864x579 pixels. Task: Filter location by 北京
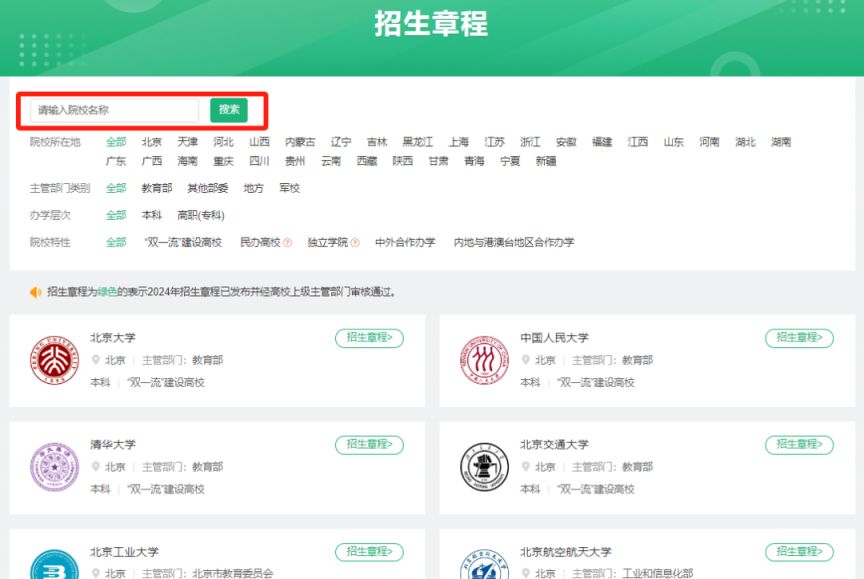[x=152, y=142]
